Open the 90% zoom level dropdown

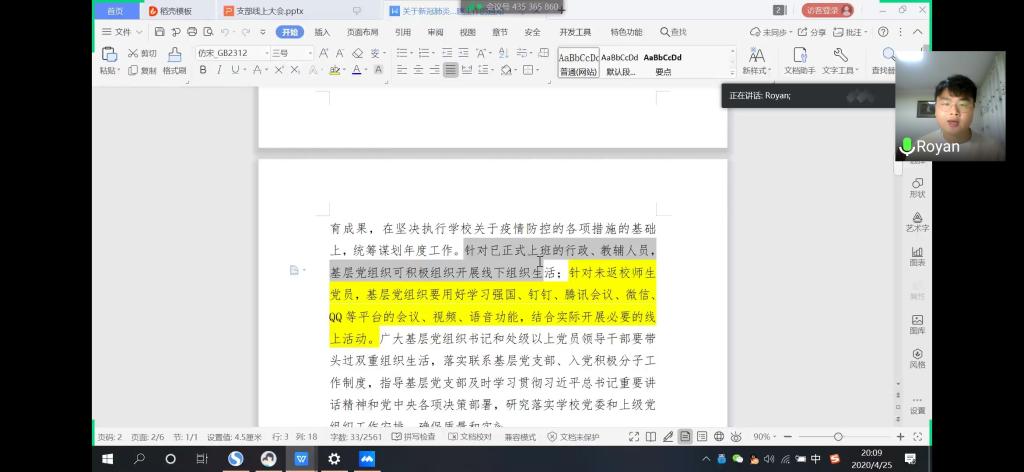765,437
